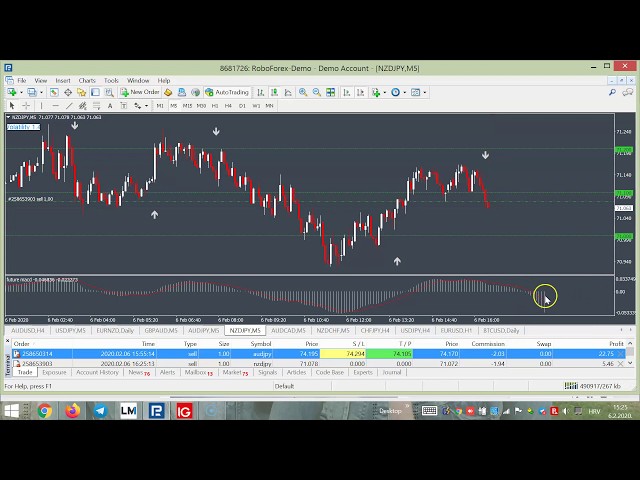Toggle the AutoTrading button

[x=227, y=92]
